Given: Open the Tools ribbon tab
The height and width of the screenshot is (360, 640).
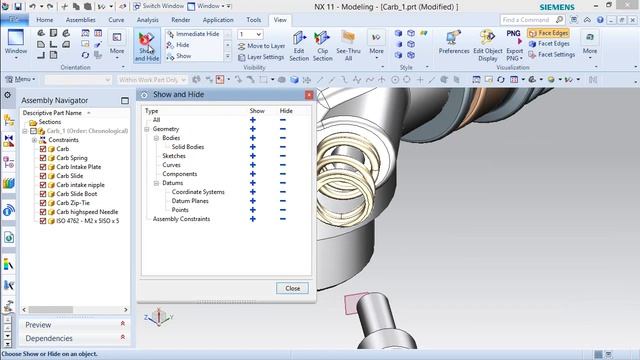Looking at the screenshot, I should (x=253, y=20).
